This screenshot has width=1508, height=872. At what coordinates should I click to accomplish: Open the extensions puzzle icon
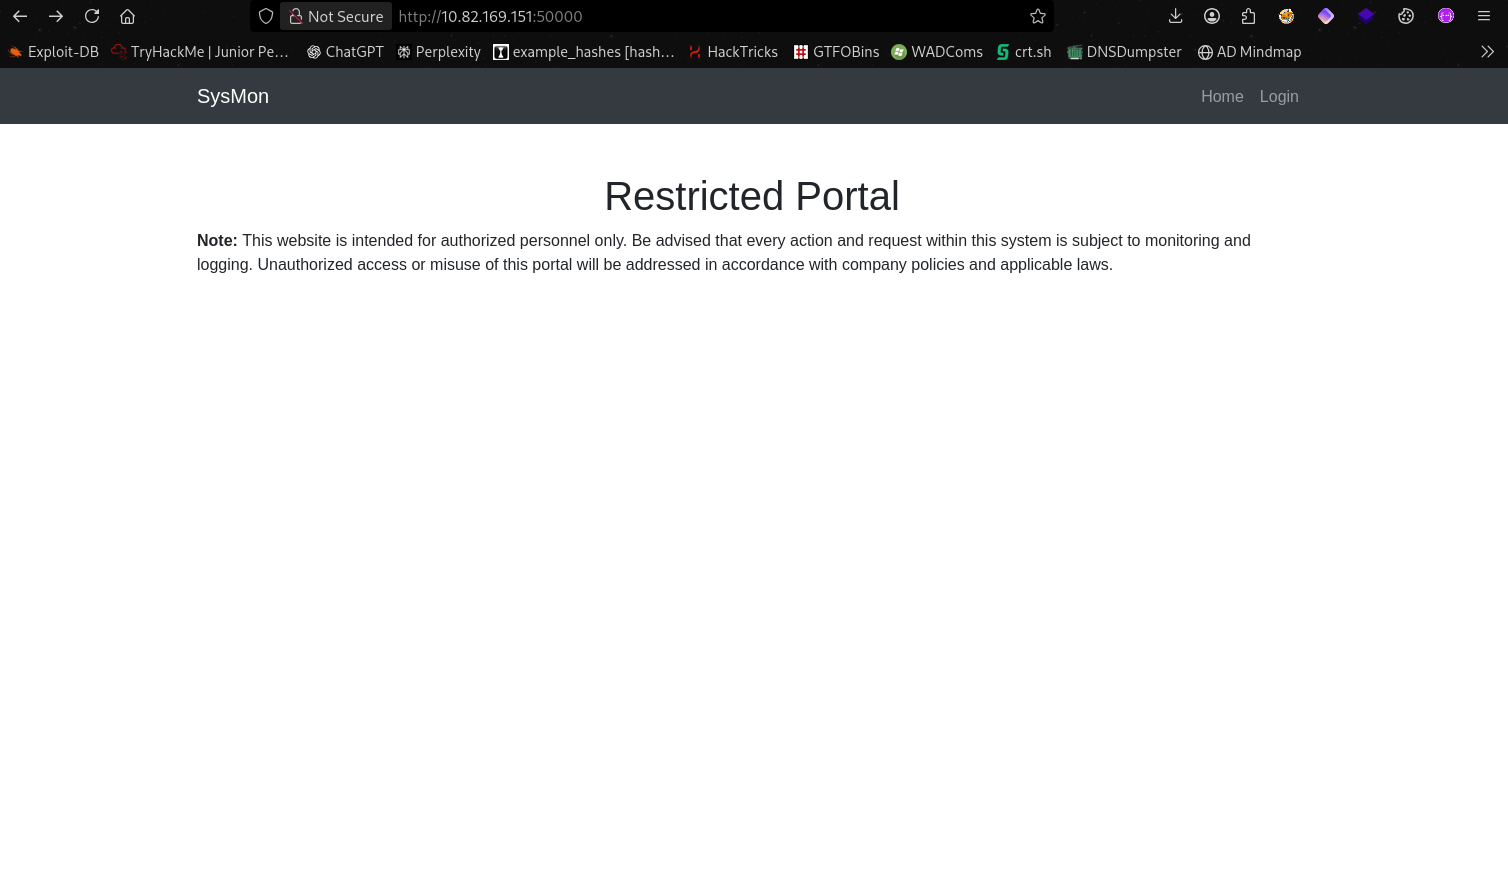coord(1248,16)
